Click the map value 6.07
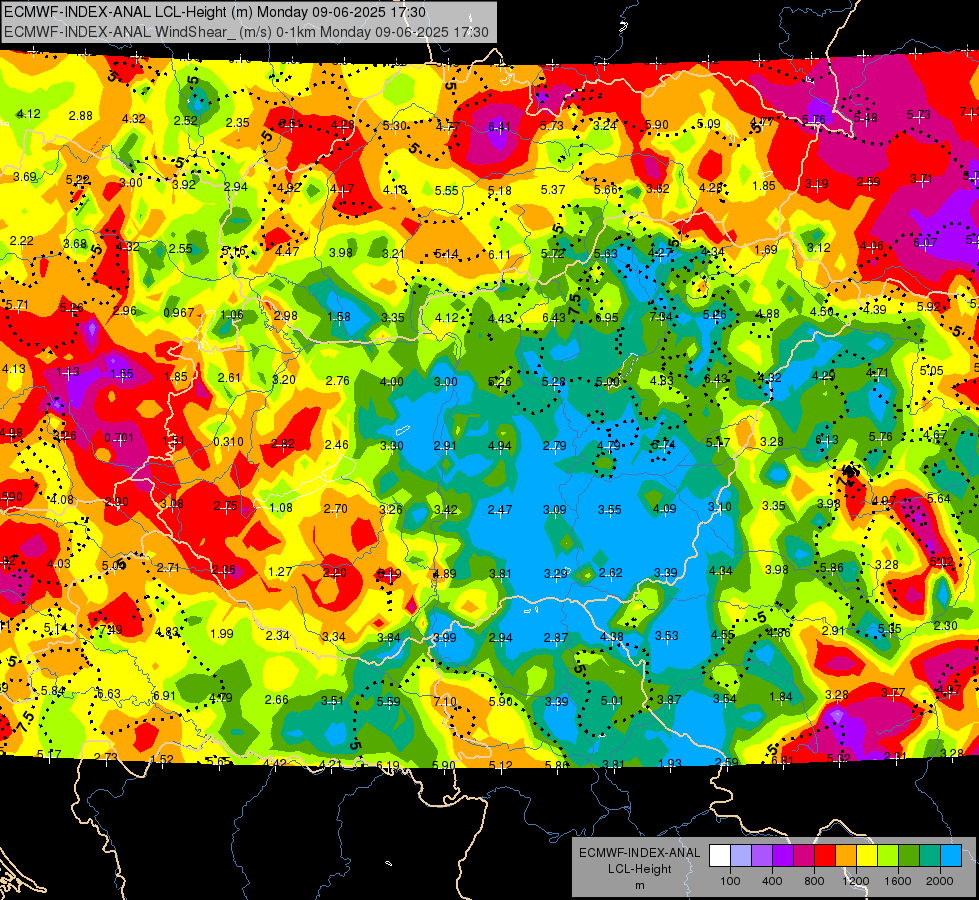Image resolution: width=979 pixels, height=900 pixels. (x=925, y=242)
